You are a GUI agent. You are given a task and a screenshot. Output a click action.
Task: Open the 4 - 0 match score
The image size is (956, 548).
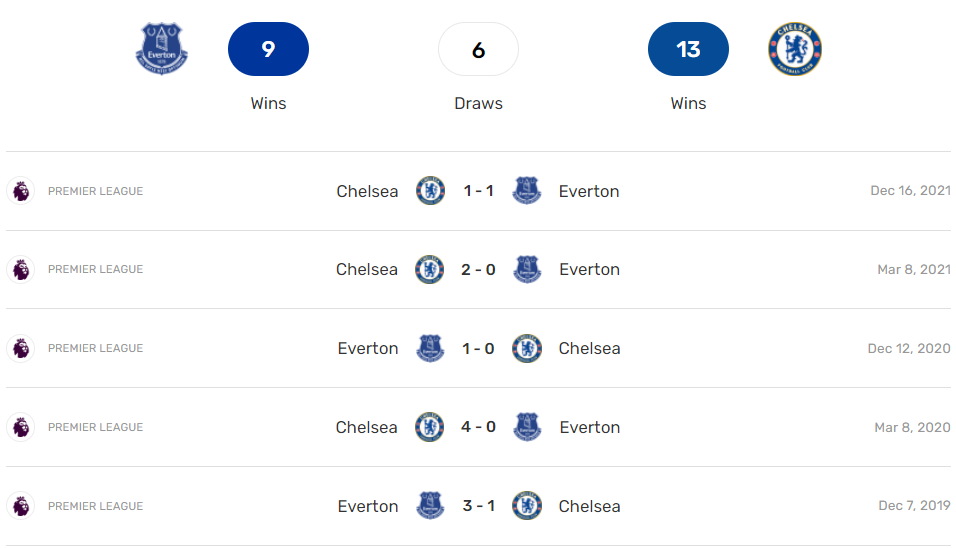[x=479, y=427]
